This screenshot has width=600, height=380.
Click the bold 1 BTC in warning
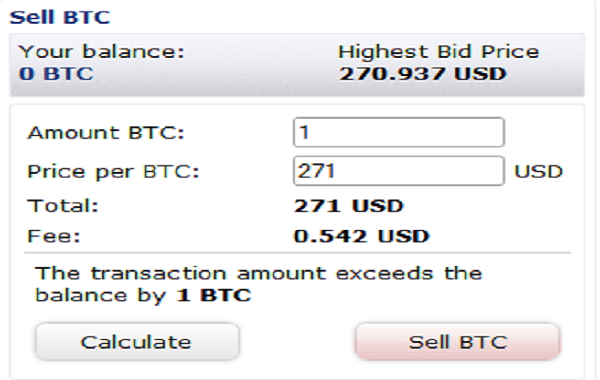pos(214,295)
